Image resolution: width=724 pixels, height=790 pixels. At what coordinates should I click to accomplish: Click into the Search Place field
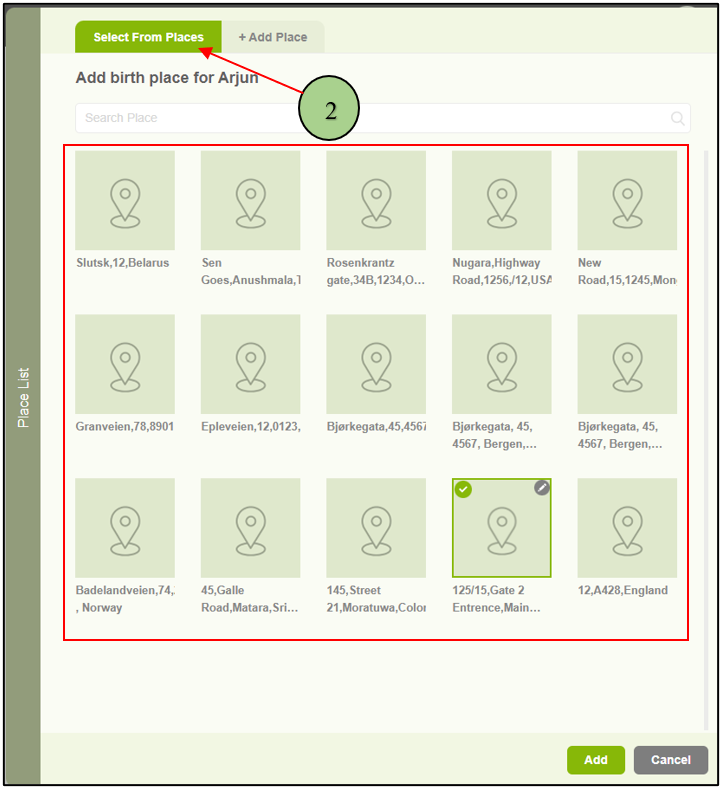[x=370, y=118]
